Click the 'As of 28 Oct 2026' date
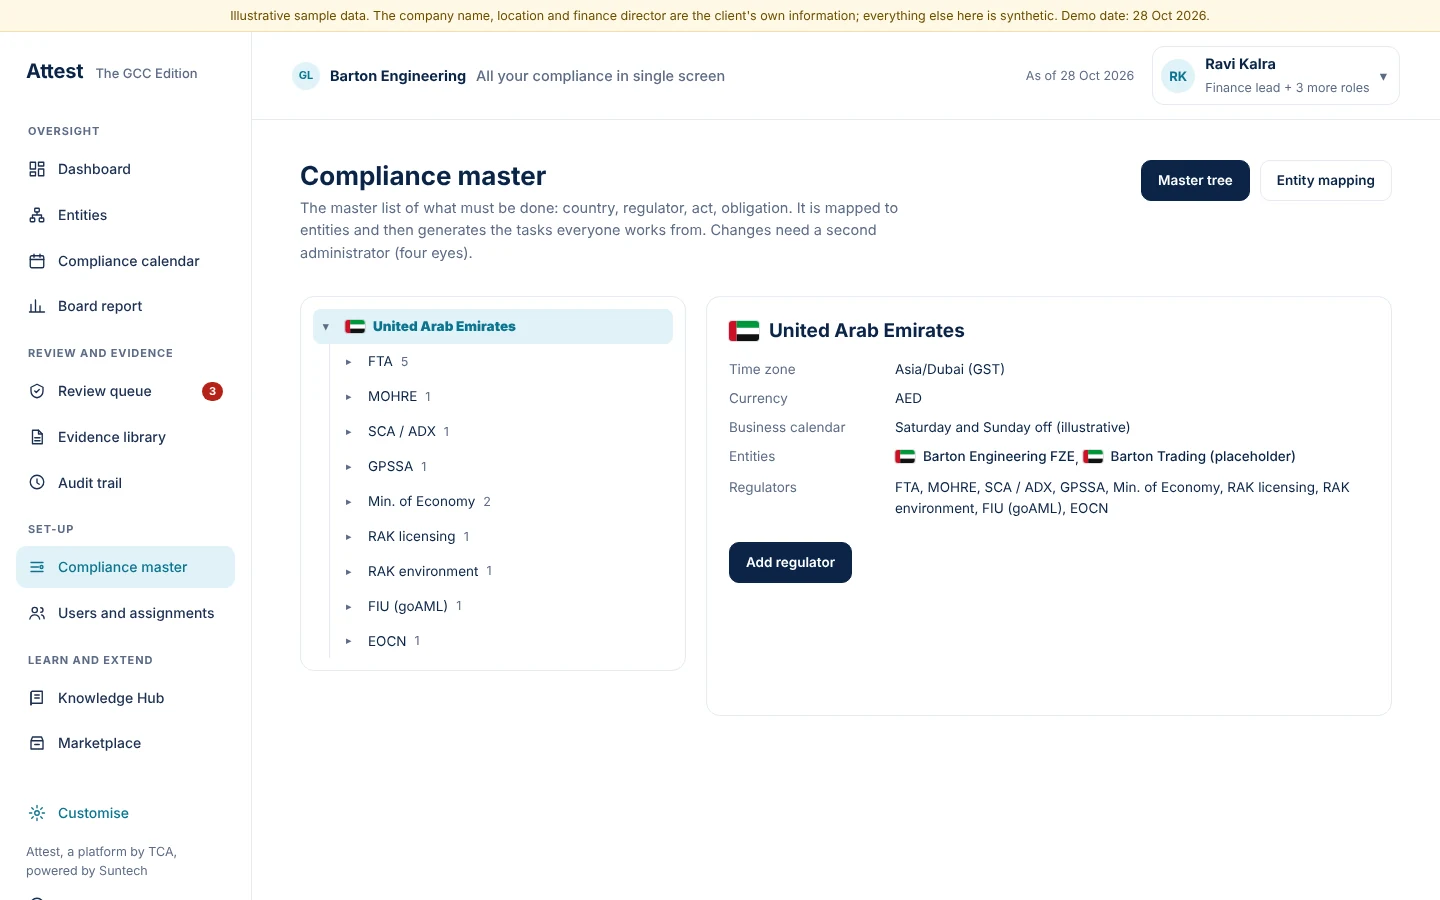Screen dimensions: 1440x900 pos(1080,76)
